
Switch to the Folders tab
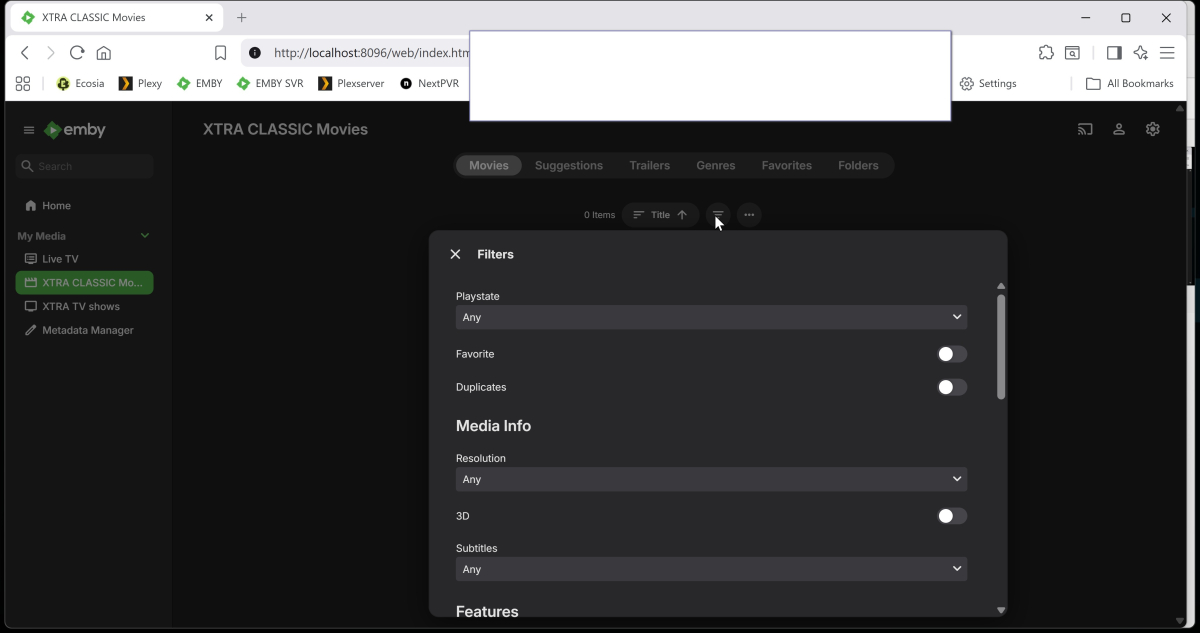[x=858, y=166]
